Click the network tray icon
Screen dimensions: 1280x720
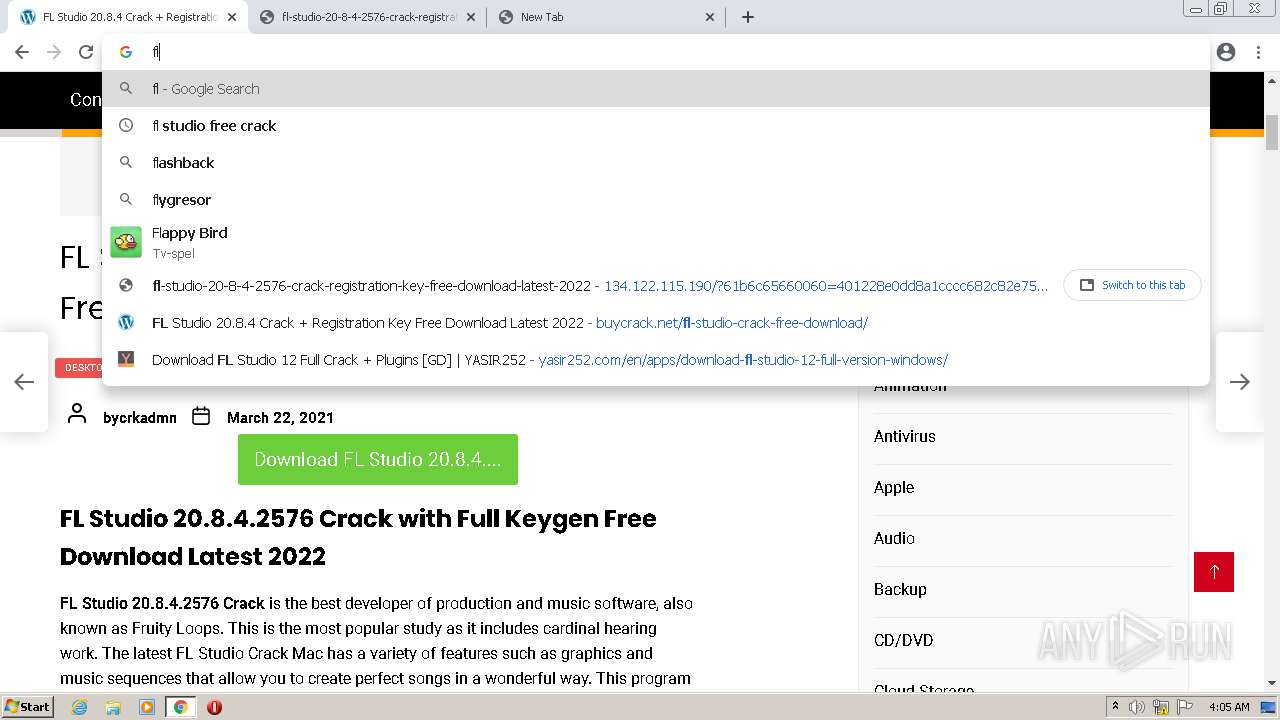[1160, 707]
